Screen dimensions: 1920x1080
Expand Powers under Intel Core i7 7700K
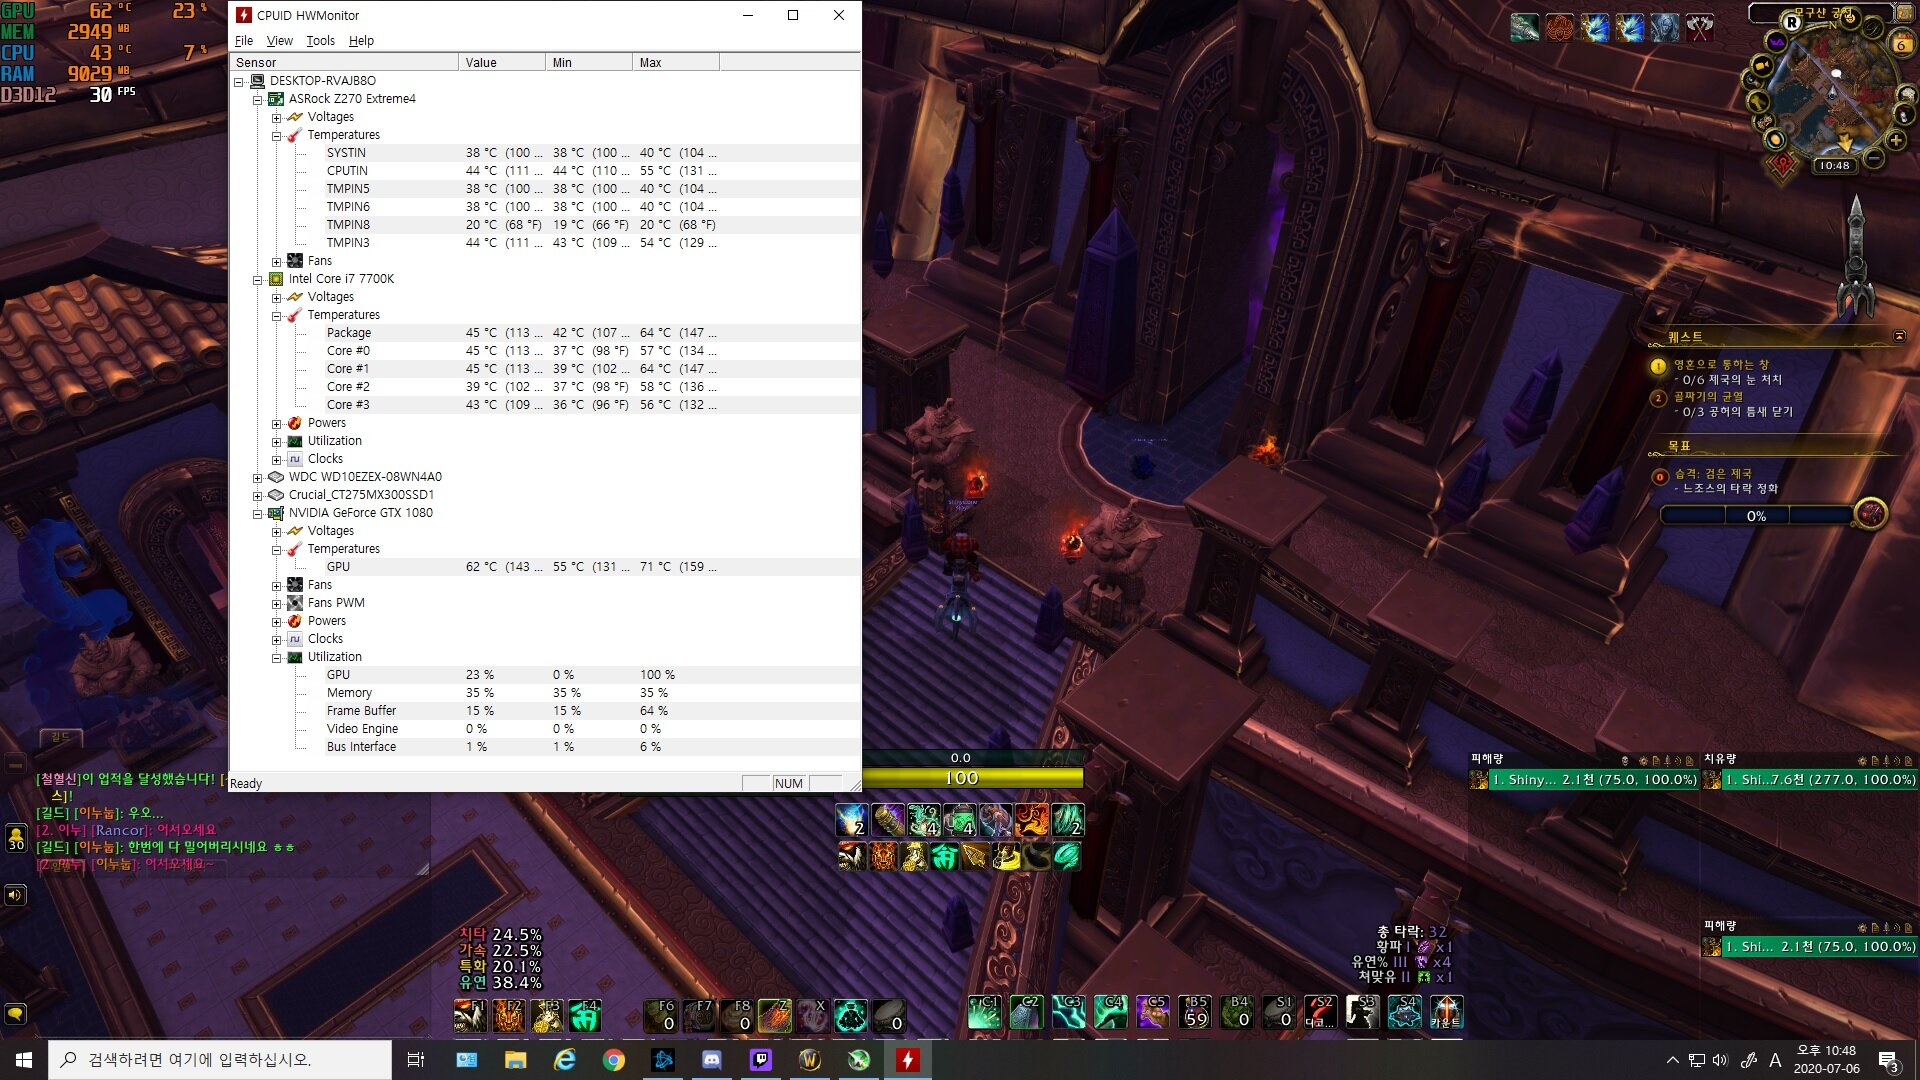point(277,423)
